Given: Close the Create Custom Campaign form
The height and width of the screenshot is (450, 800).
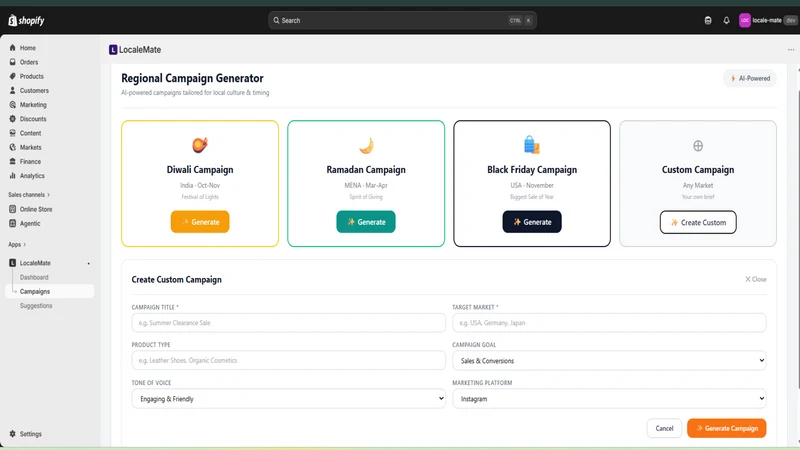Looking at the screenshot, I should click(756, 279).
